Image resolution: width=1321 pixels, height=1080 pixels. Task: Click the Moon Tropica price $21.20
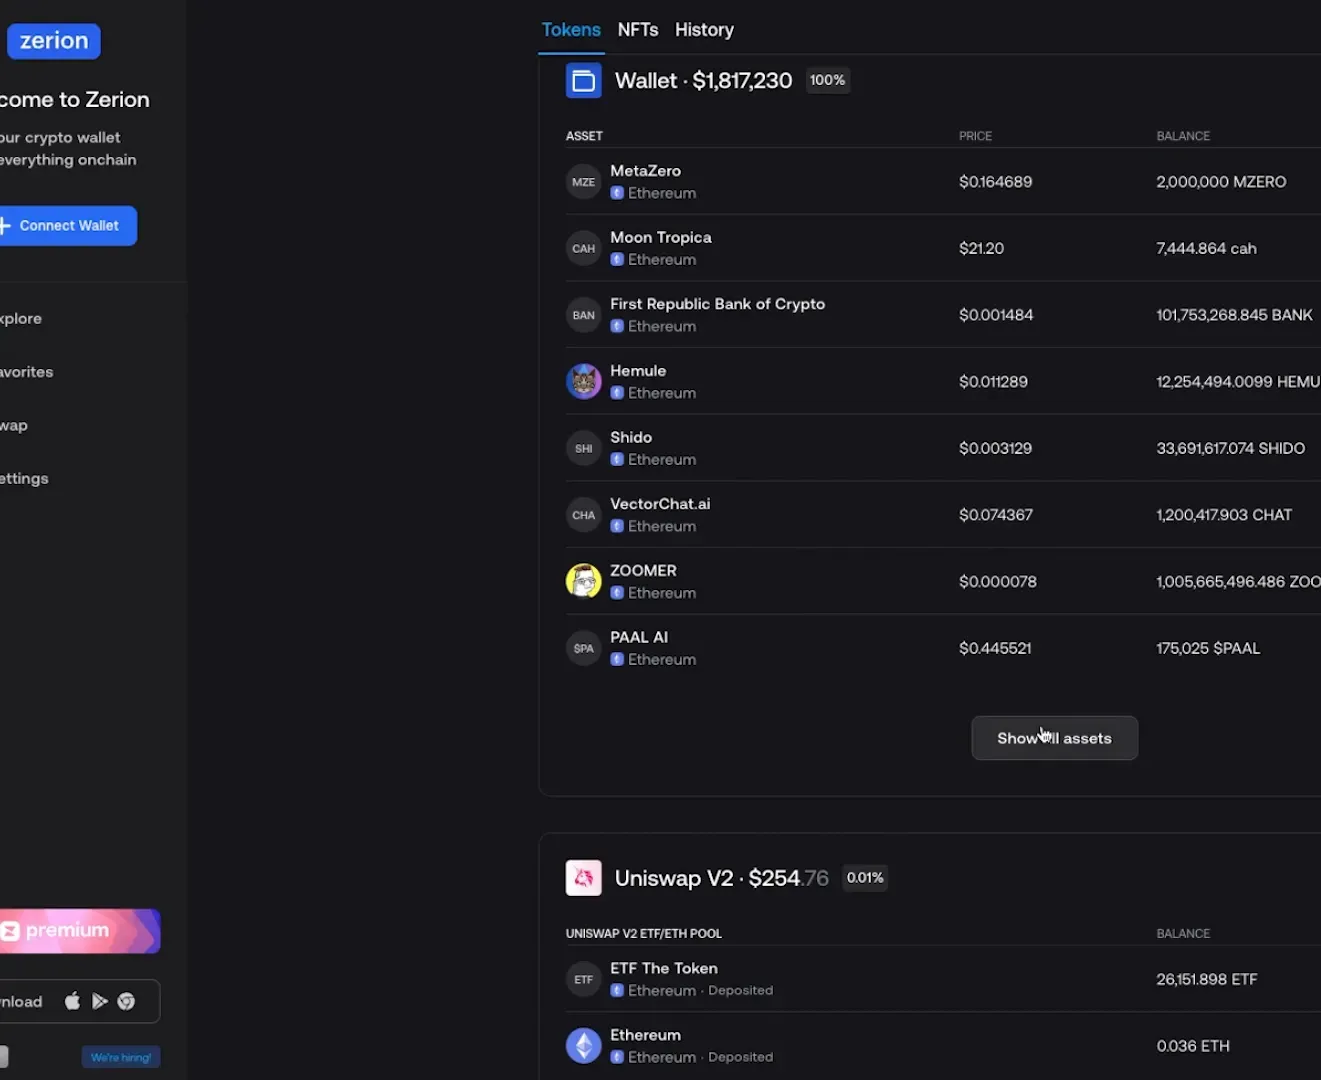(981, 249)
